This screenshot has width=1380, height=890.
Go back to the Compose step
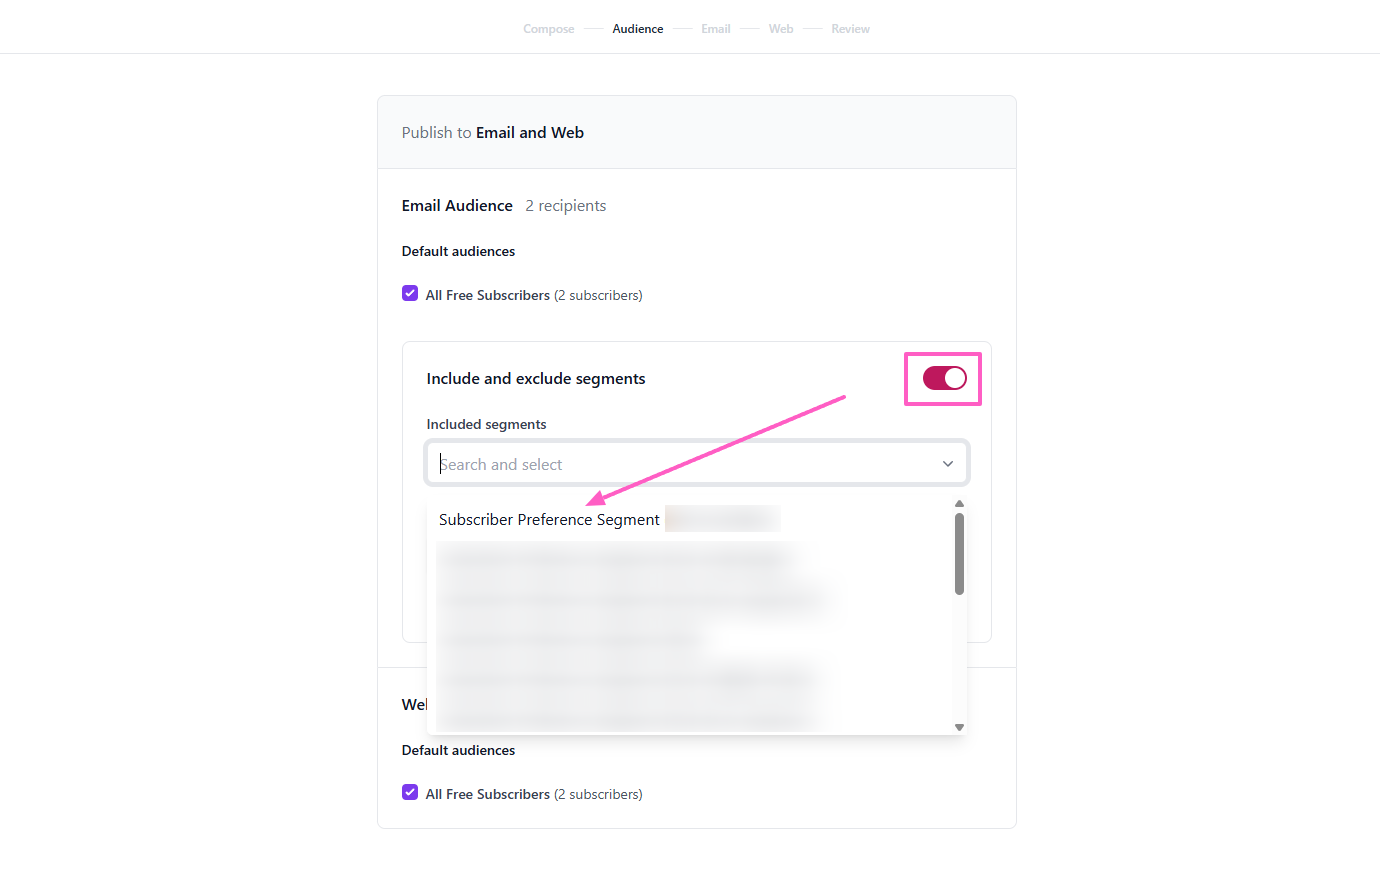coord(548,29)
